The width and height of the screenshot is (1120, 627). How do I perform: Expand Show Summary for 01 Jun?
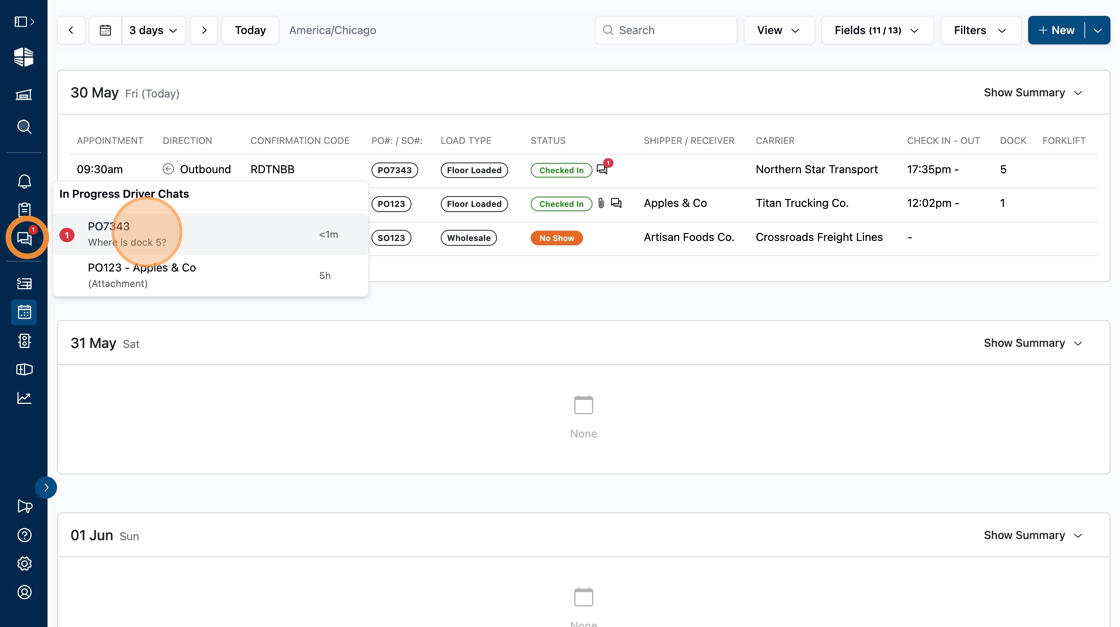pos(1033,535)
